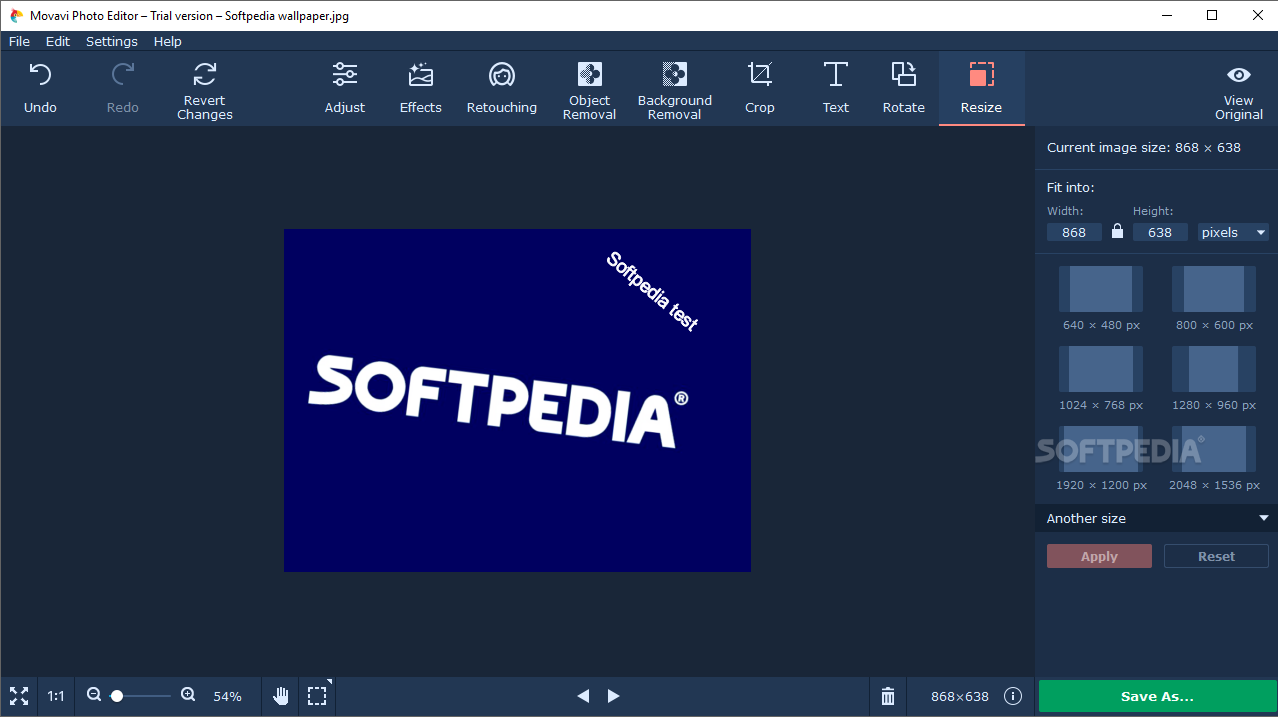This screenshot has width=1278, height=717.
Task: Open the Help menu
Action: point(168,41)
